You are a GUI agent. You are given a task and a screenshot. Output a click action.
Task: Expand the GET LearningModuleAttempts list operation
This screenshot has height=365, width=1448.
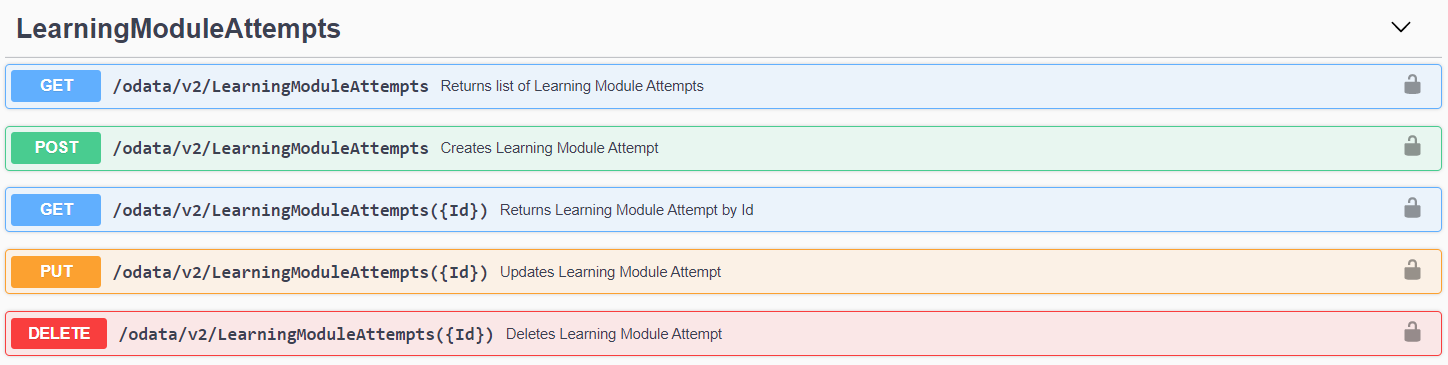[x=723, y=86]
